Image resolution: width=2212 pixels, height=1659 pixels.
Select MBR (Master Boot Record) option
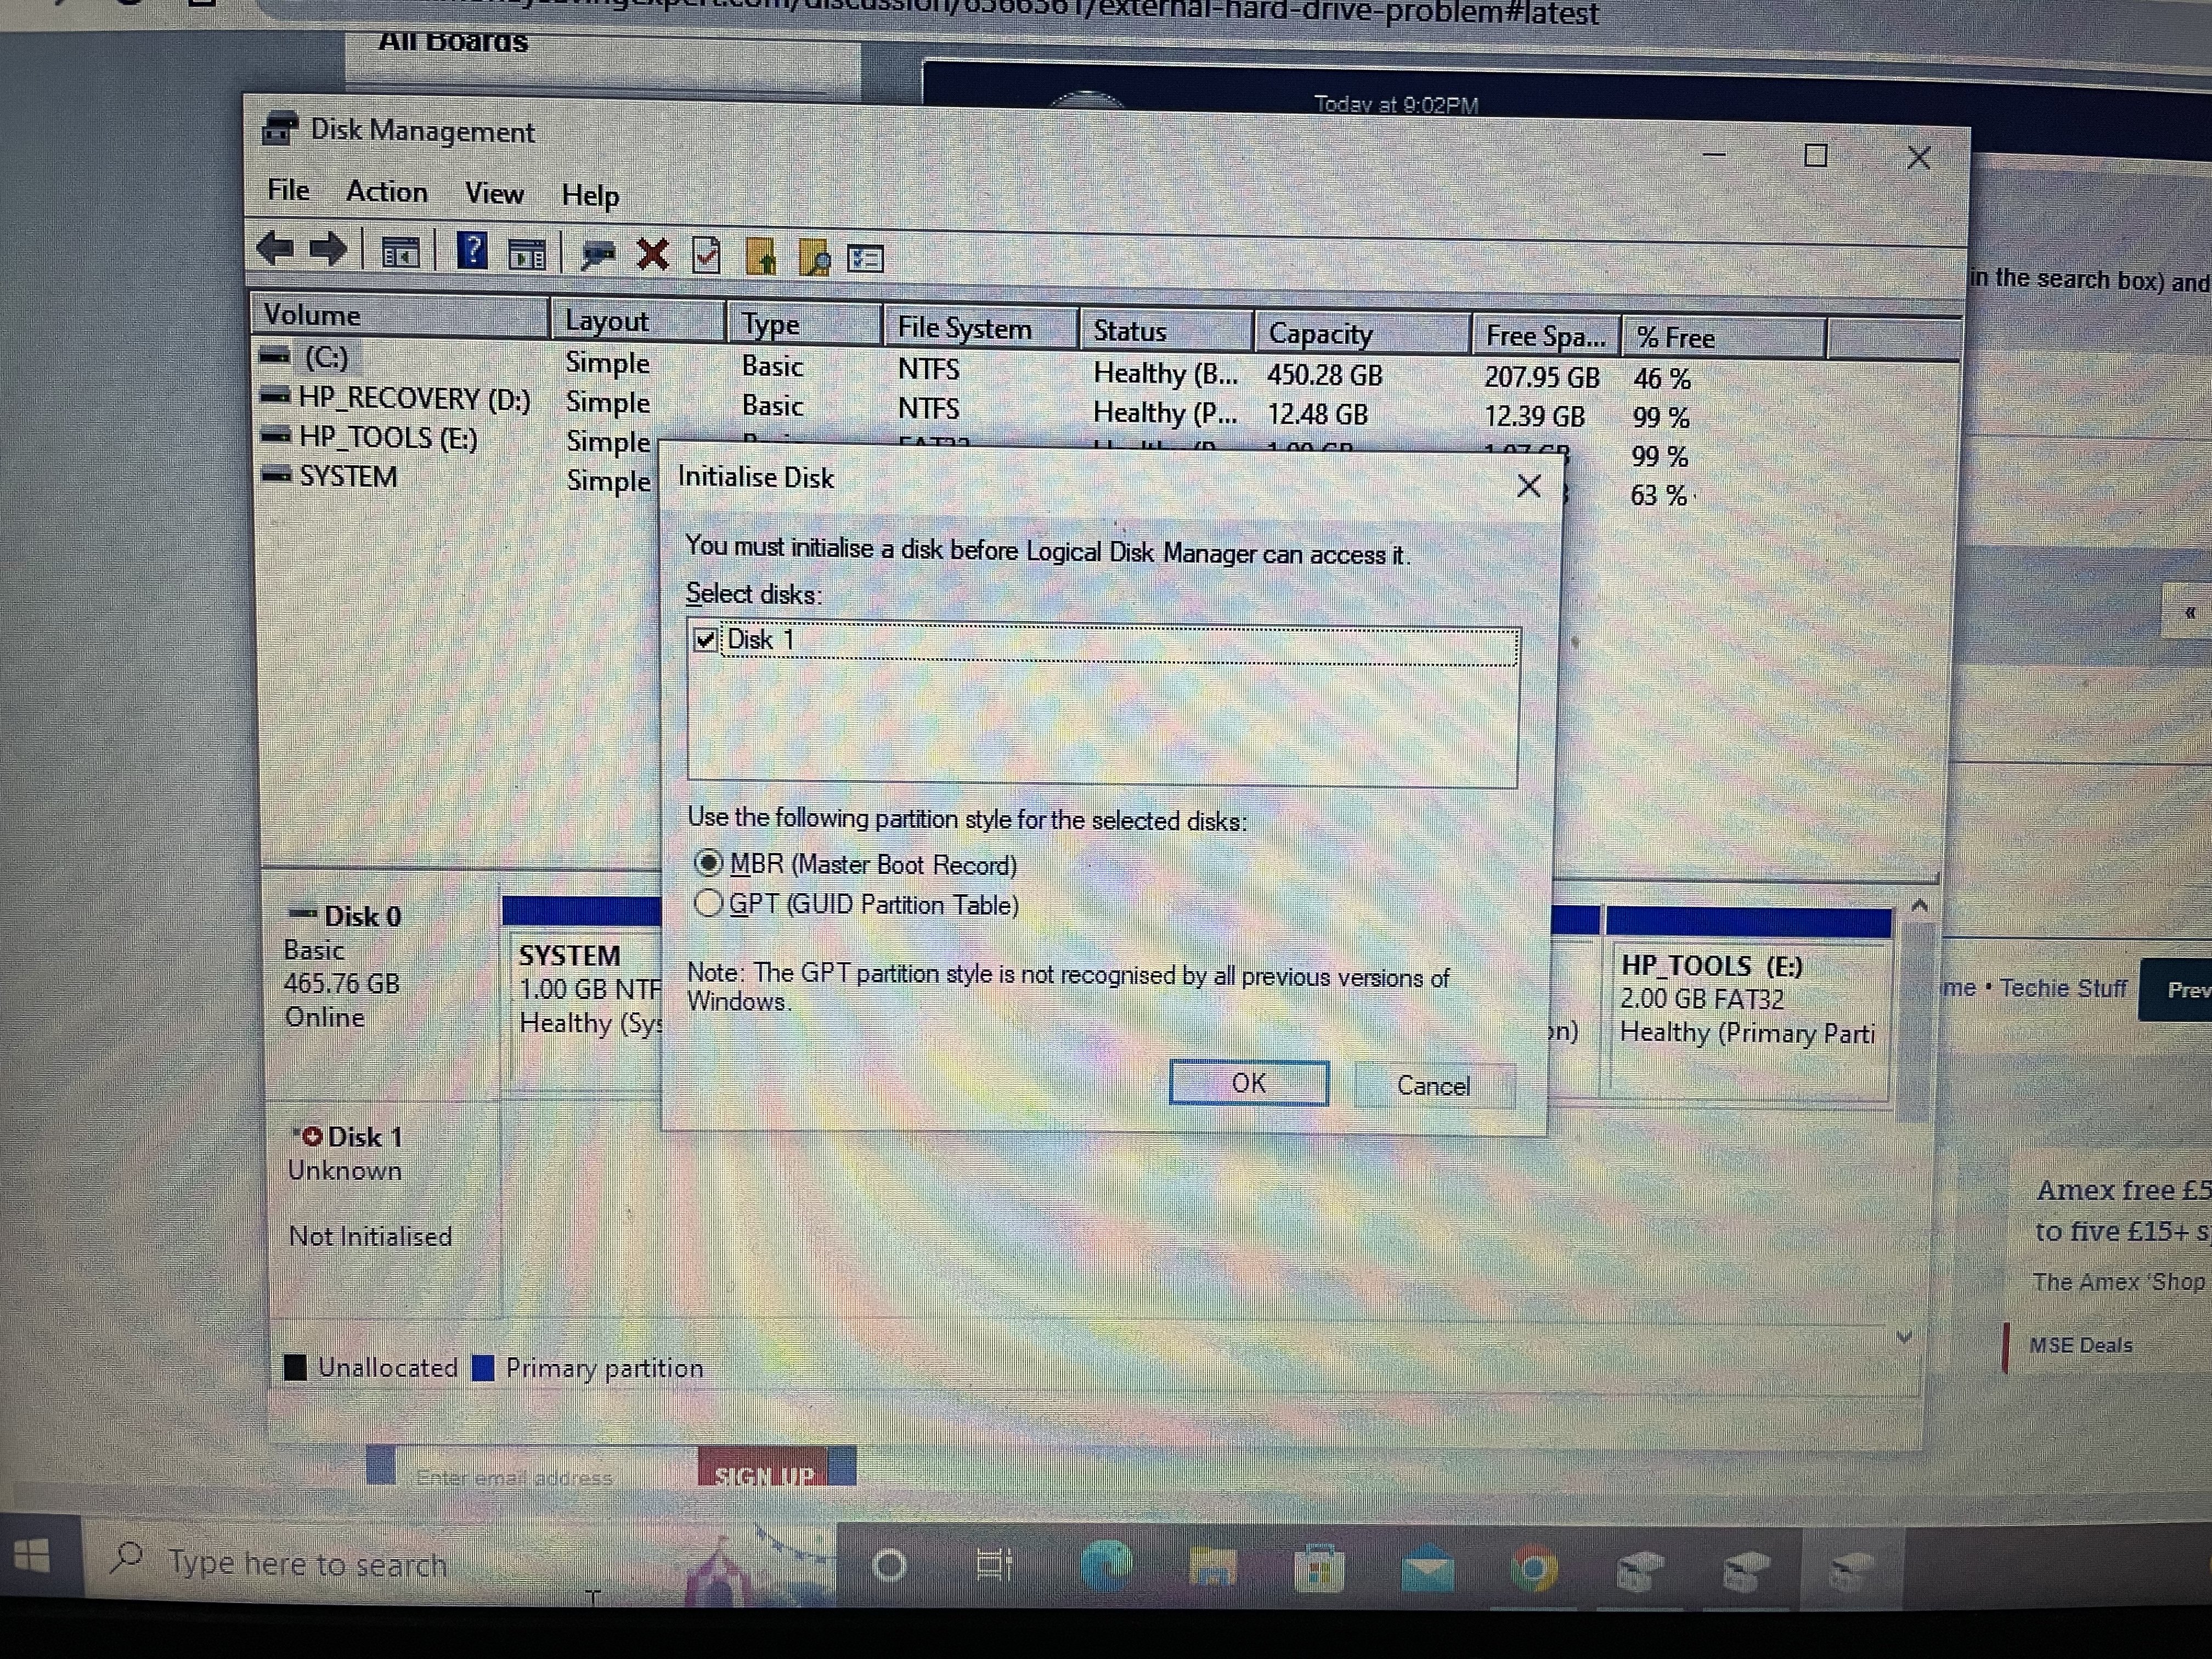coord(709,863)
